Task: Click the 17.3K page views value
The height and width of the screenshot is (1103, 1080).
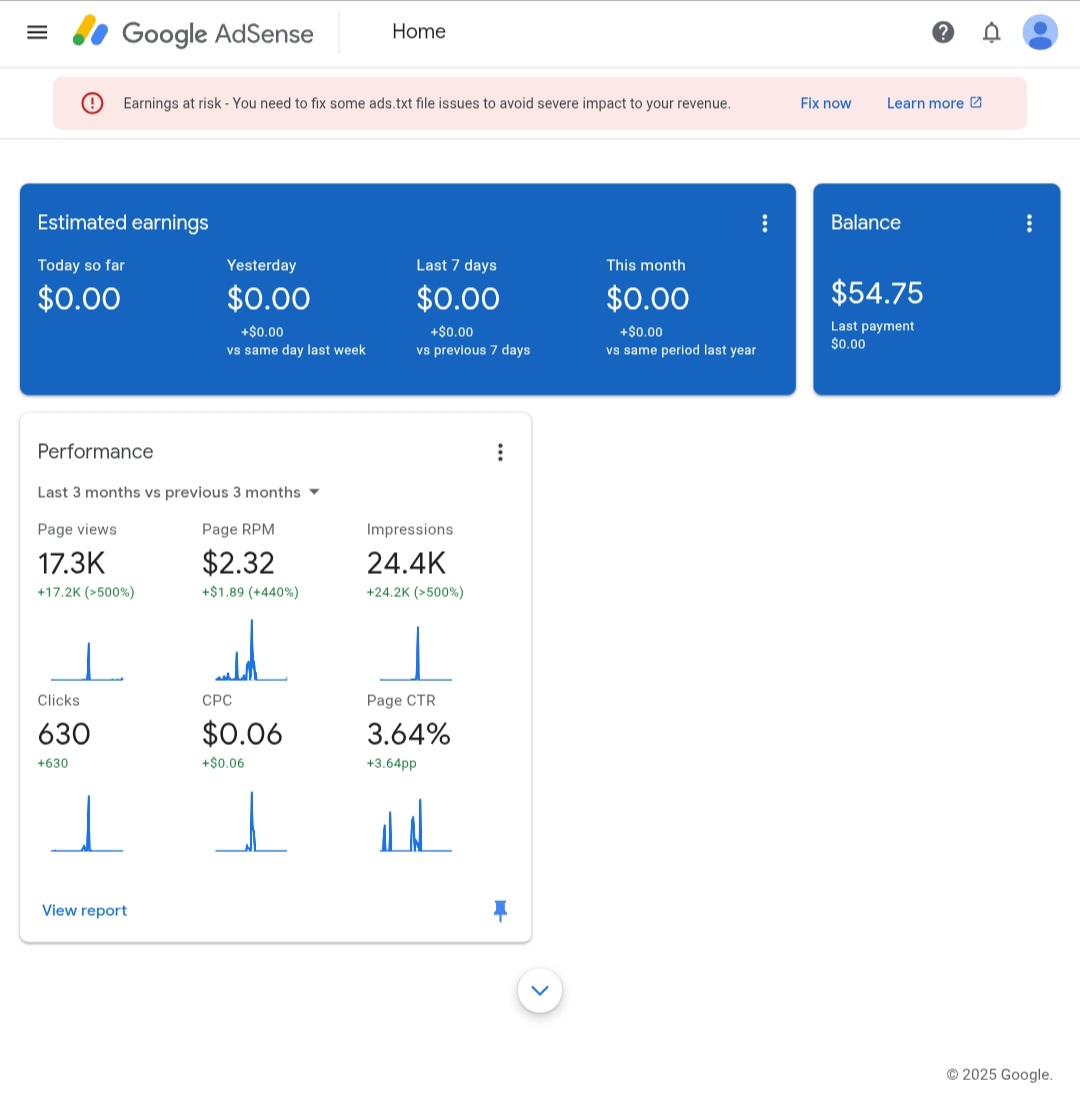Action: pos(71,563)
